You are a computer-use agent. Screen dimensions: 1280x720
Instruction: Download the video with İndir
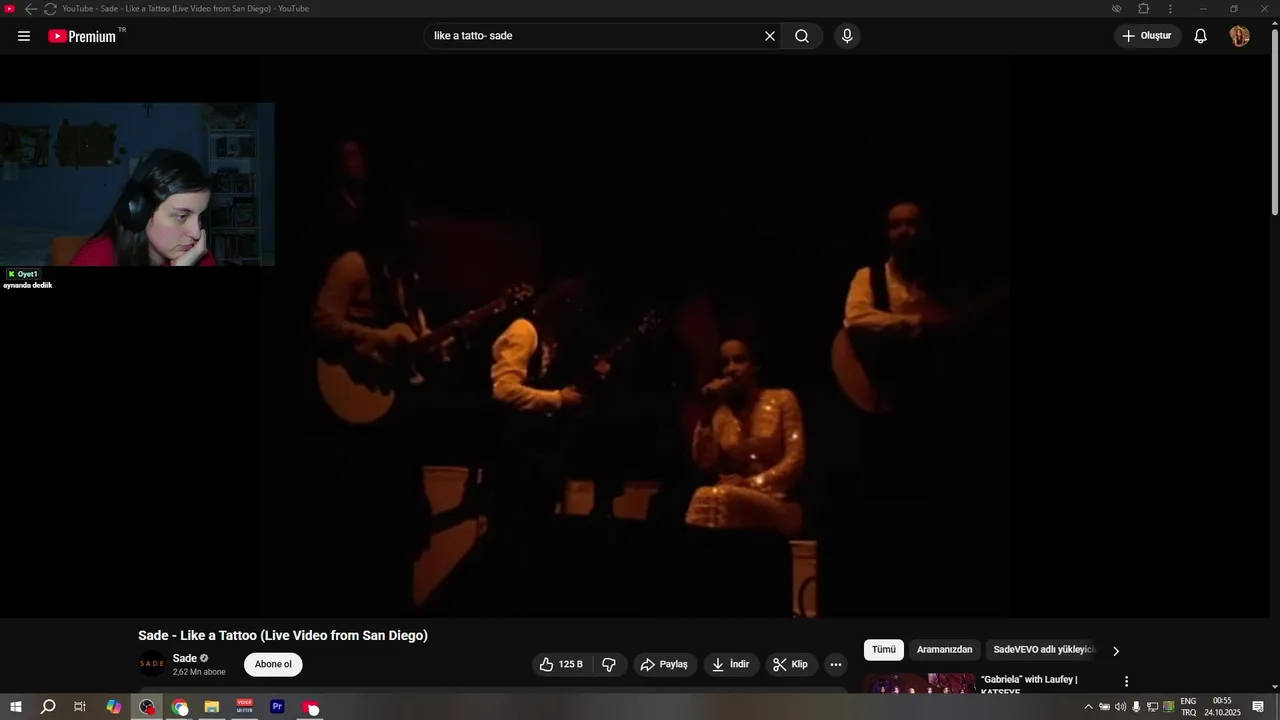(730, 664)
